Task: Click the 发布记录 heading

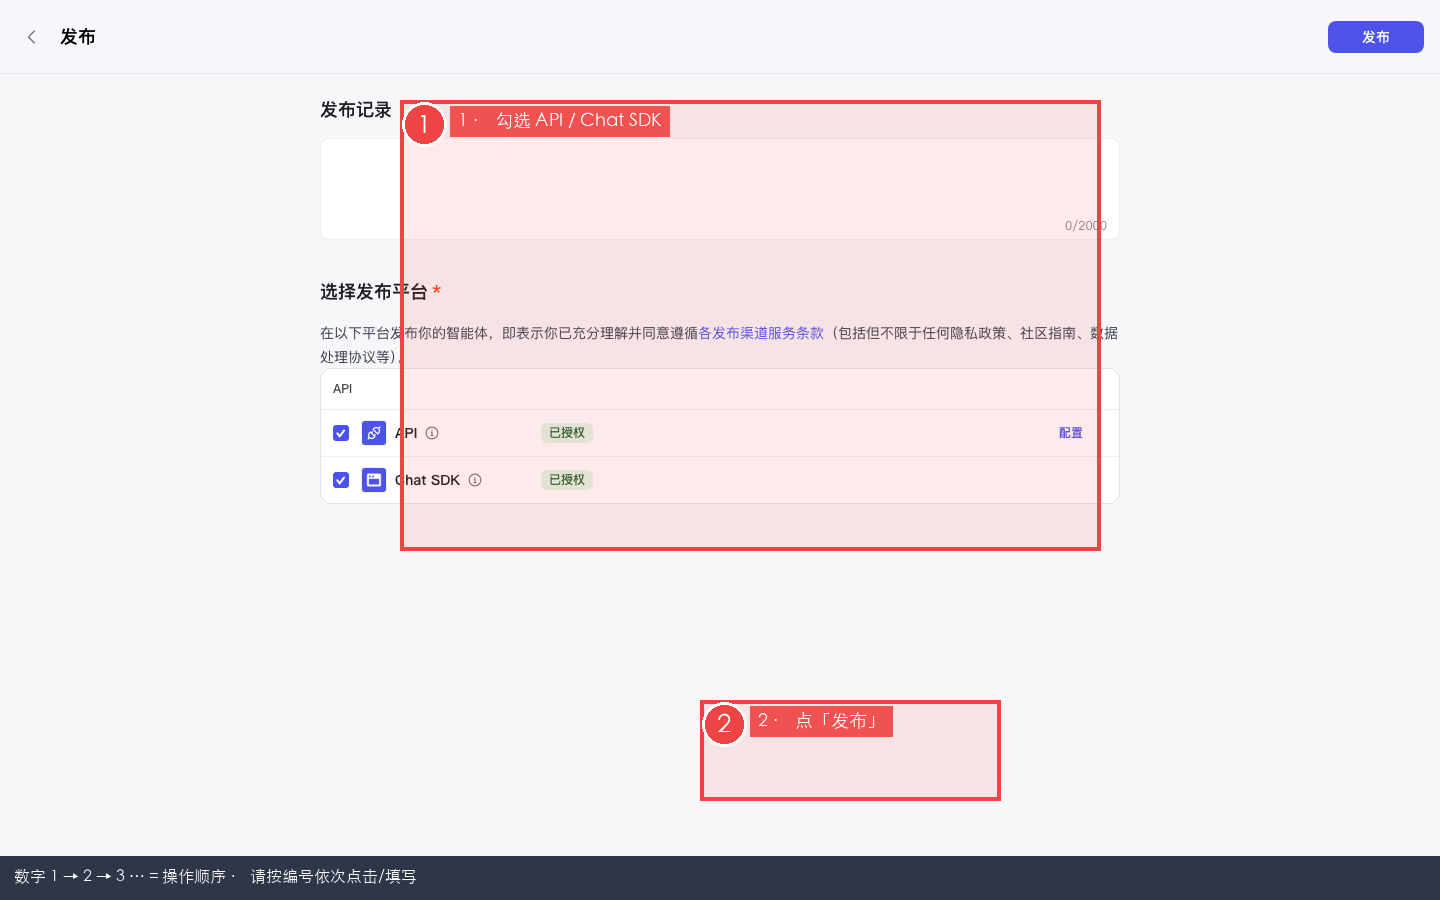Action: click(356, 110)
